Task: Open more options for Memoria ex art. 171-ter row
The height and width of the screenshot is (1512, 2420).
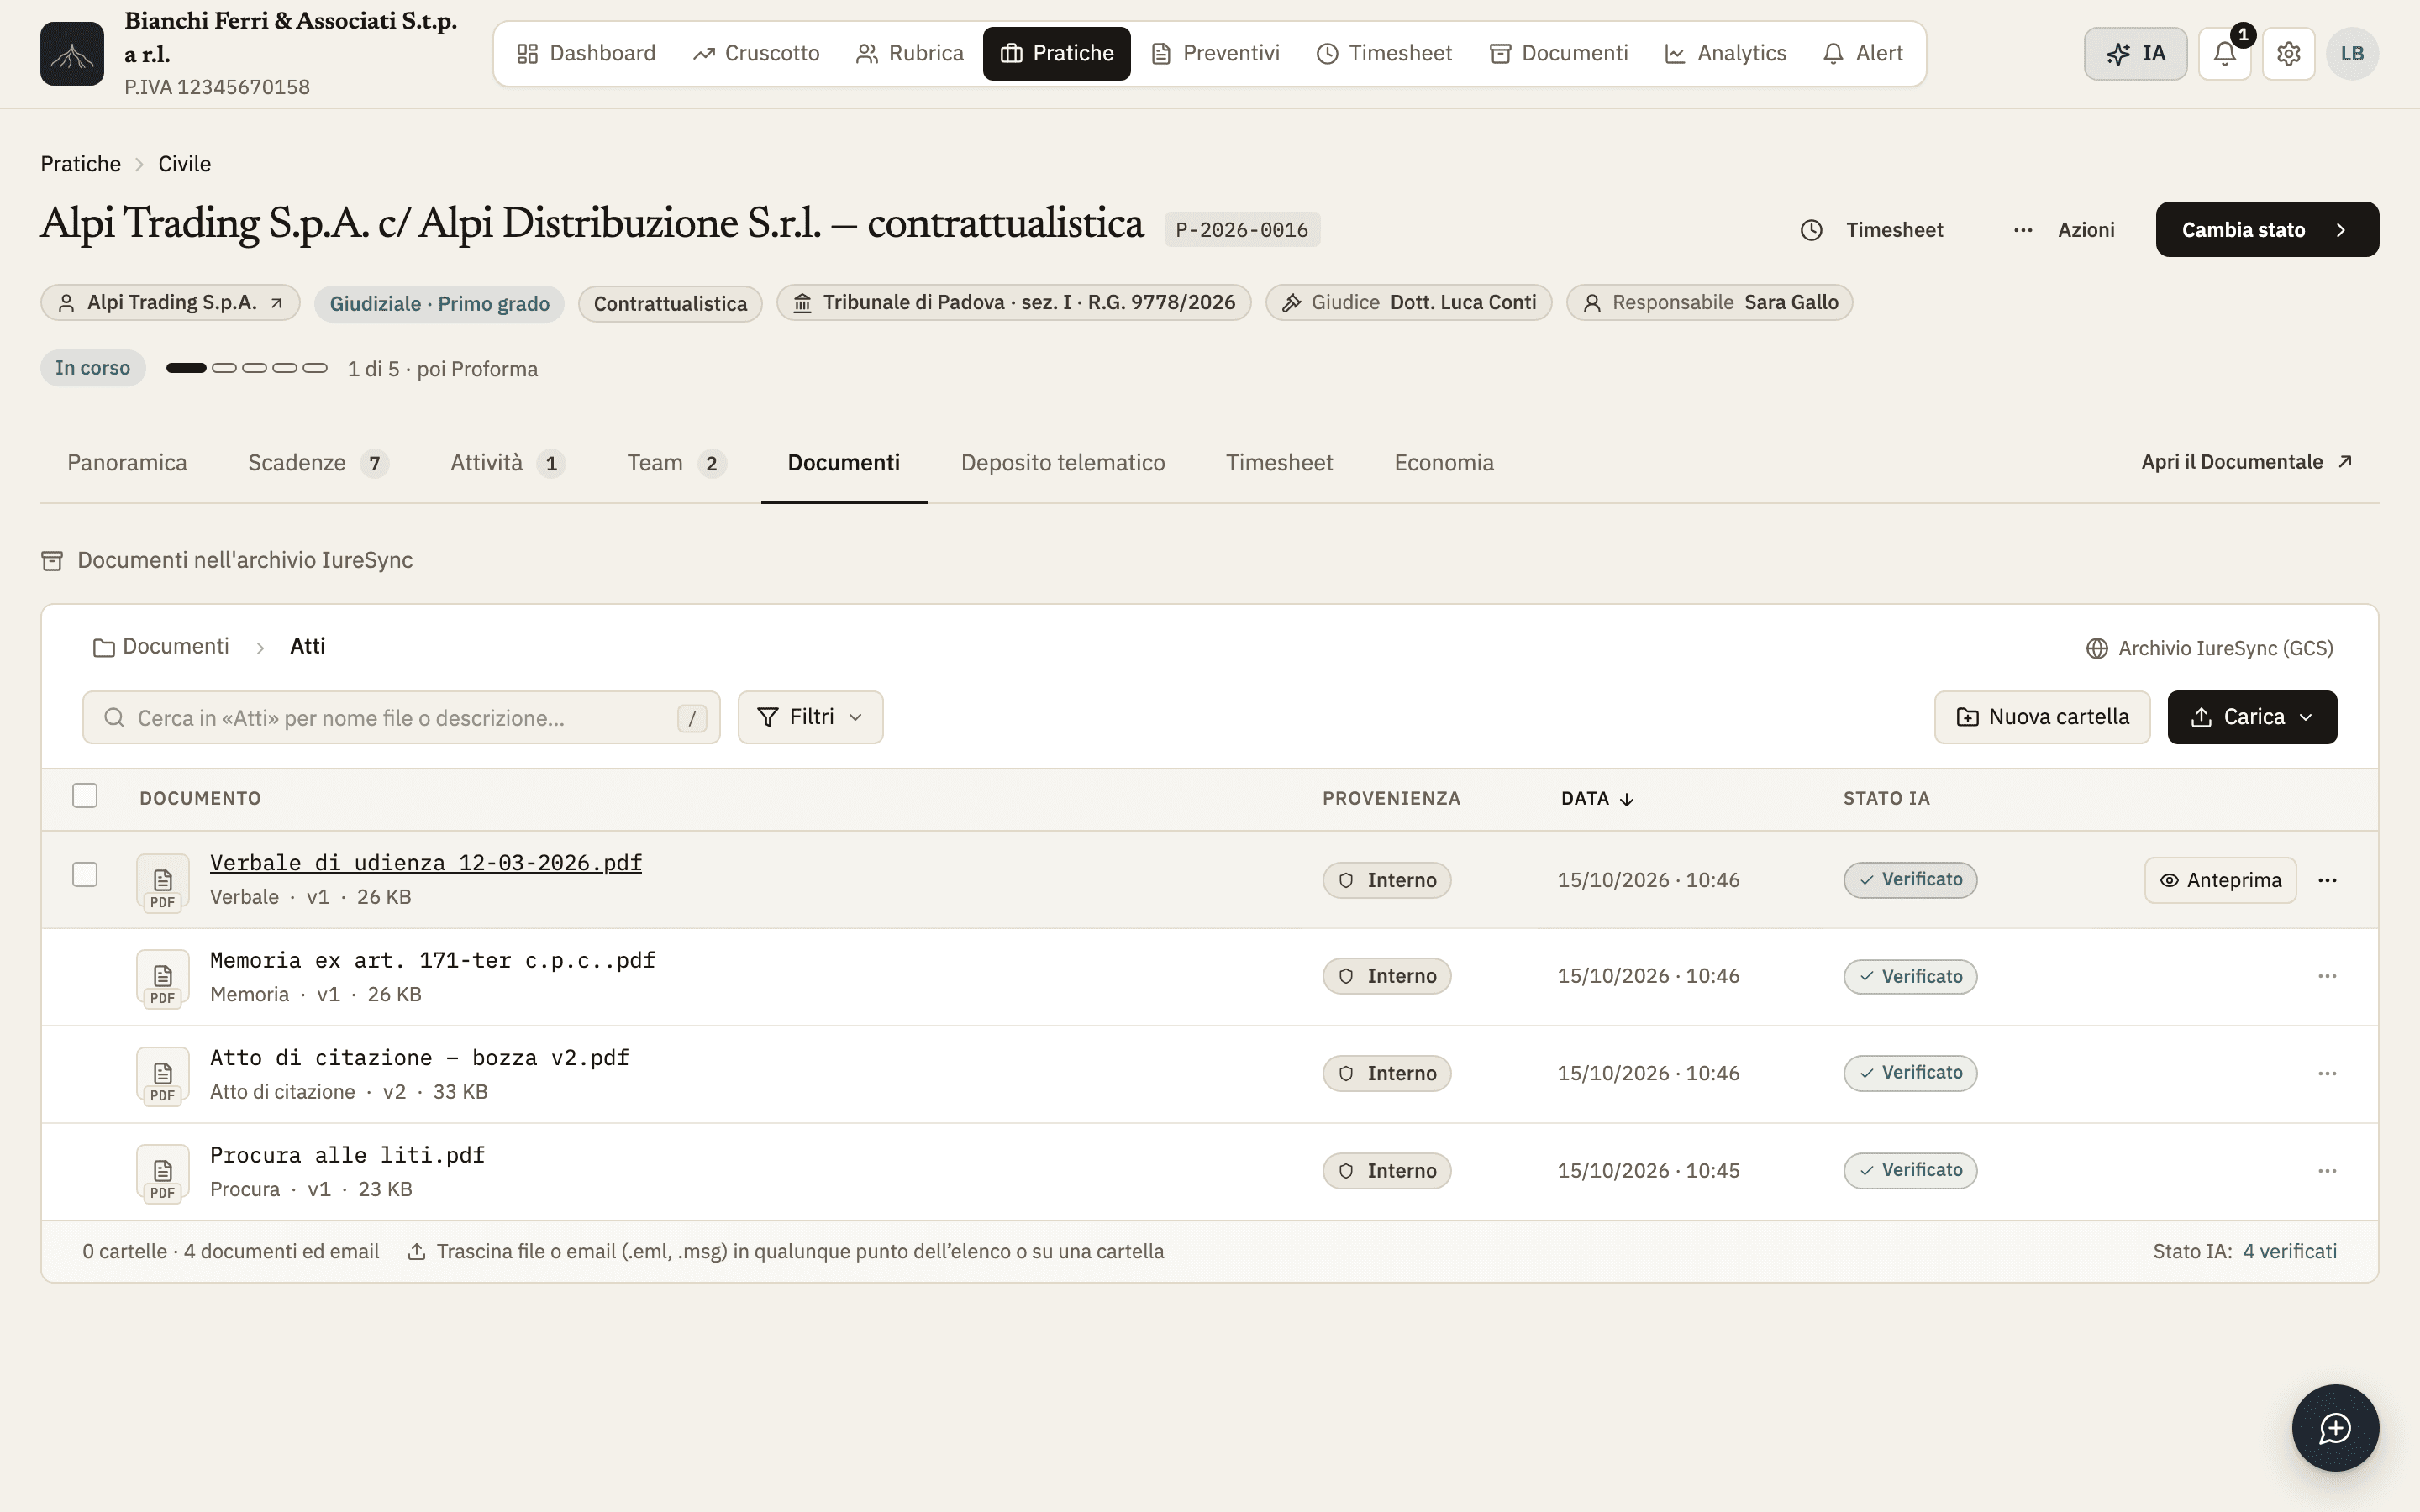Action: click(2327, 976)
